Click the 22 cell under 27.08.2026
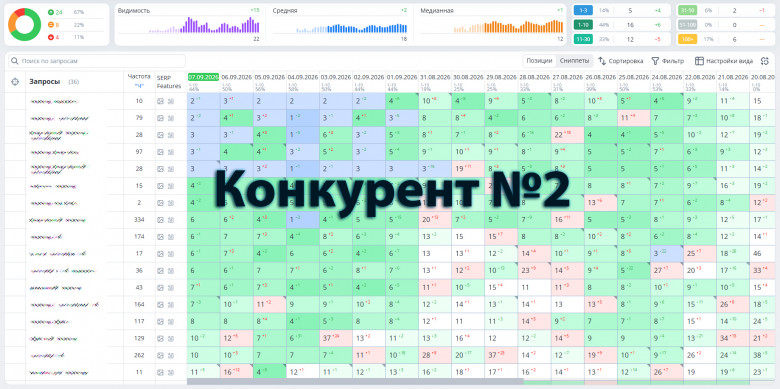Image resolution: width=780 pixels, height=389 pixels. coord(567,135)
